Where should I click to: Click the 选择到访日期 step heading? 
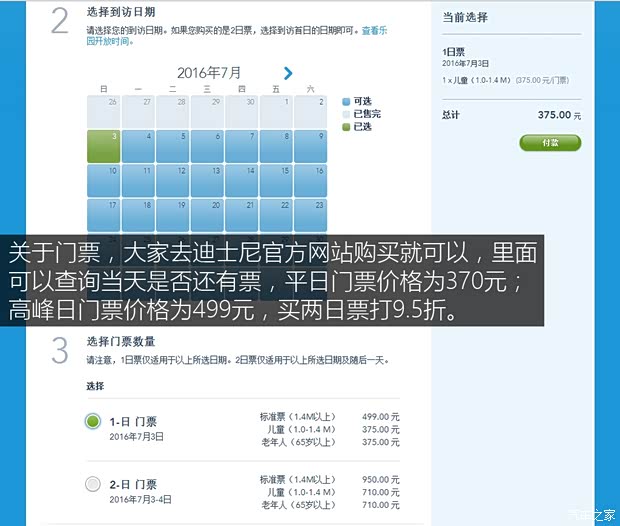(121, 12)
